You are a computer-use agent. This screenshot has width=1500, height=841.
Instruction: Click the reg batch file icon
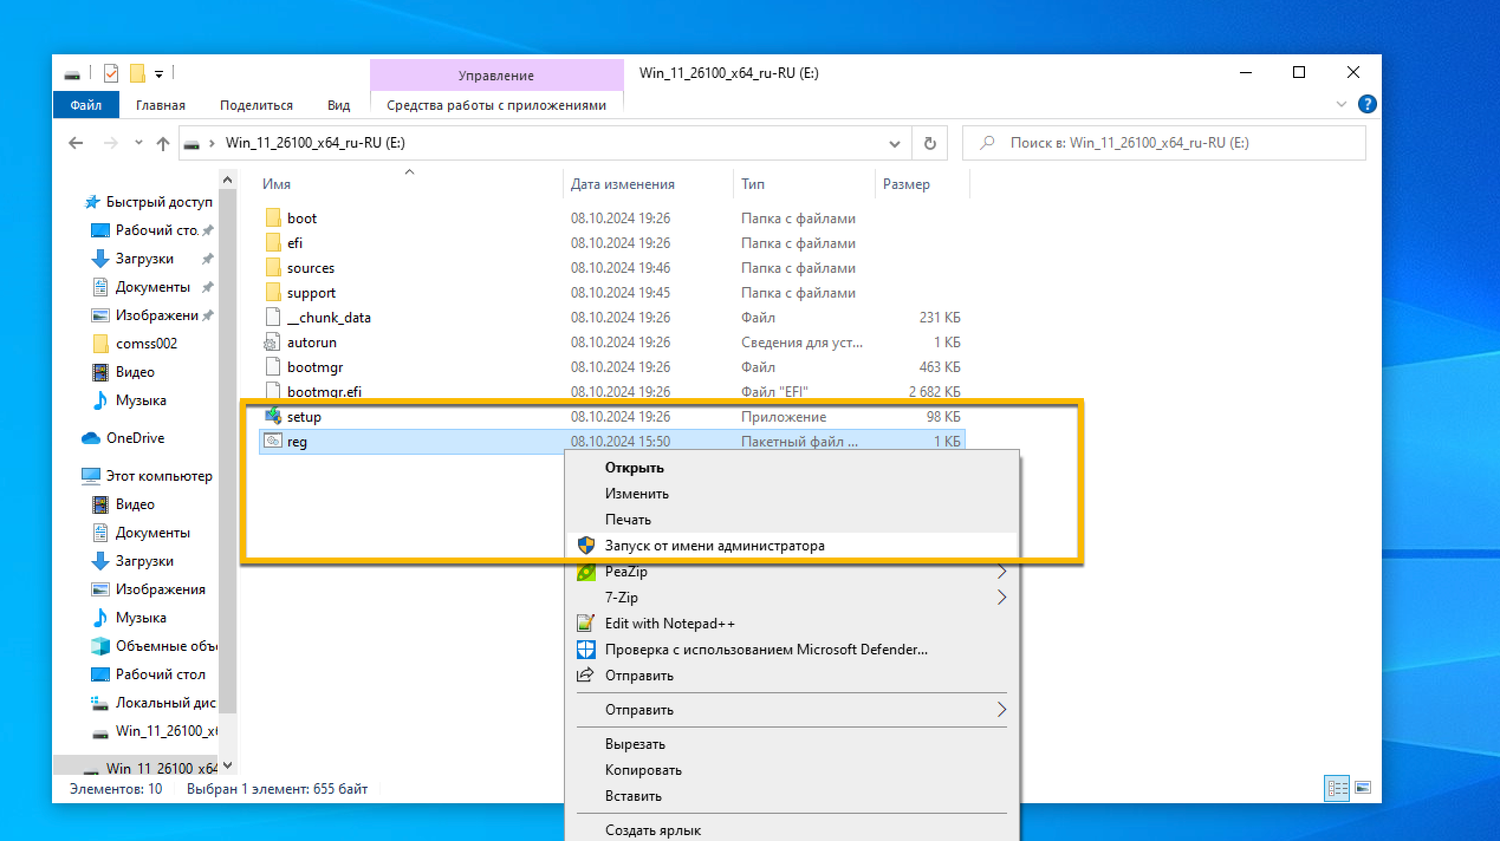point(273,441)
